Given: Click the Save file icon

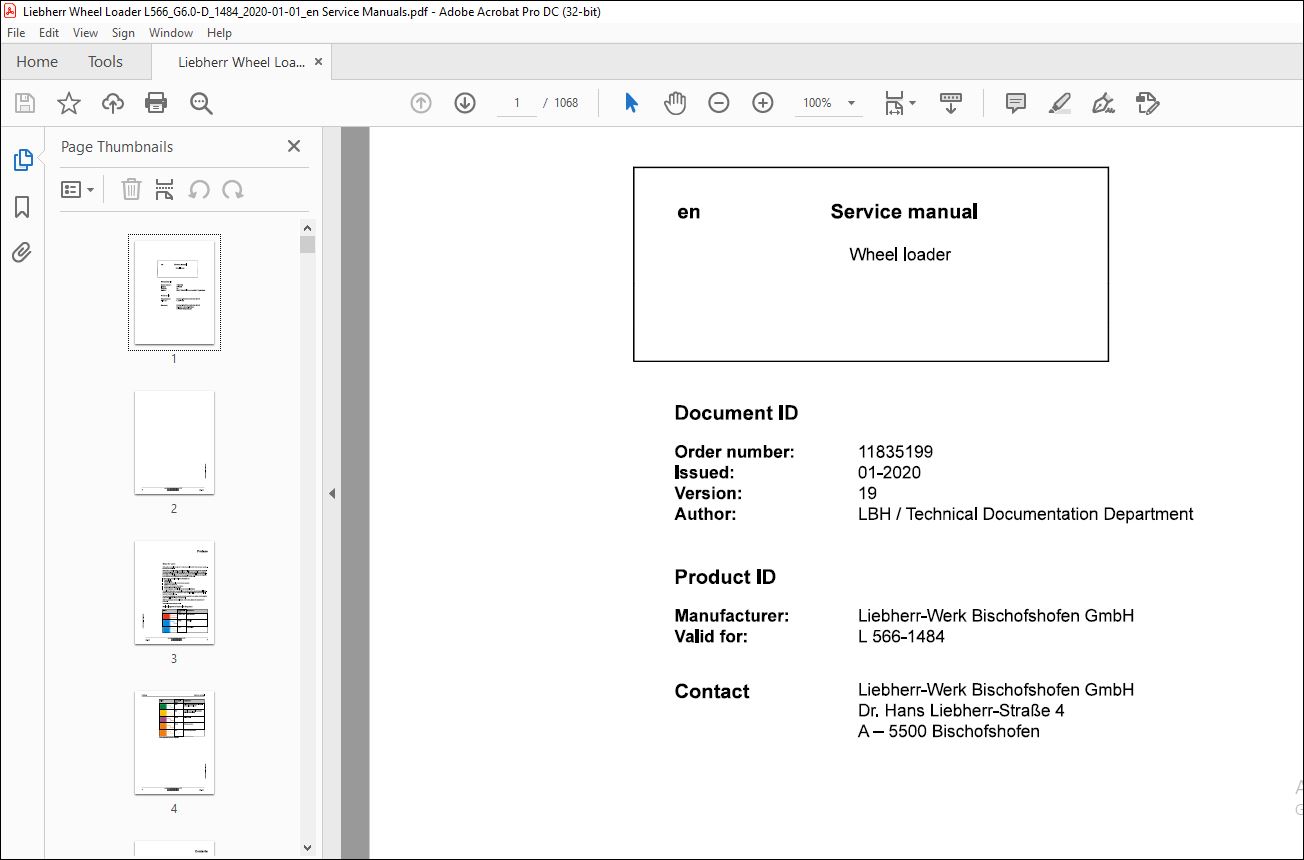Looking at the screenshot, I should point(25,103).
